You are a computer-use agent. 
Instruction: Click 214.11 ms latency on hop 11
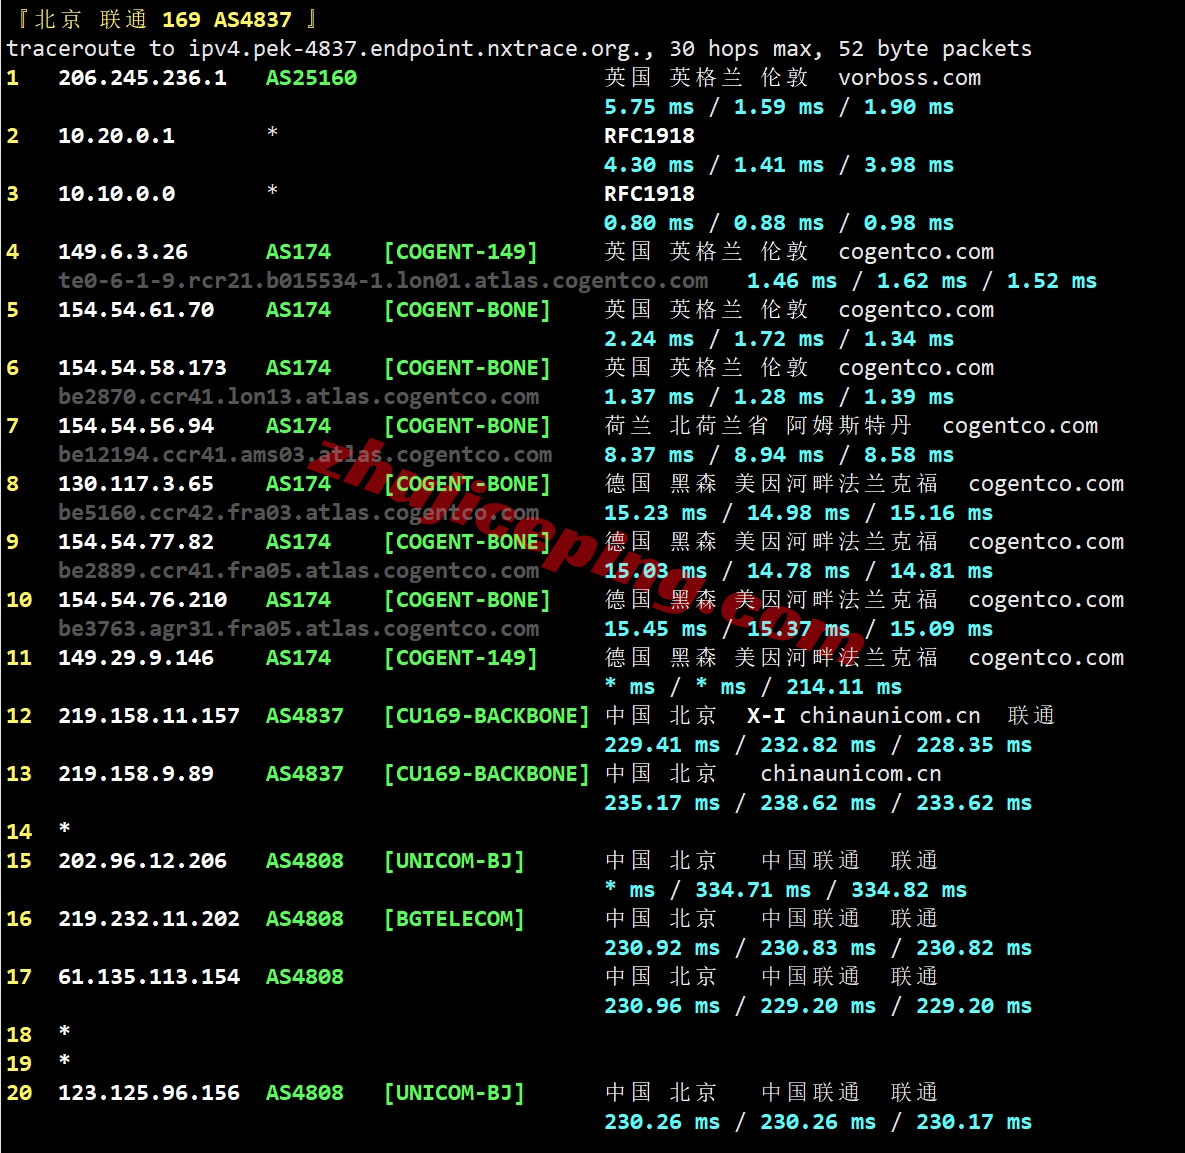tap(844, 687)
